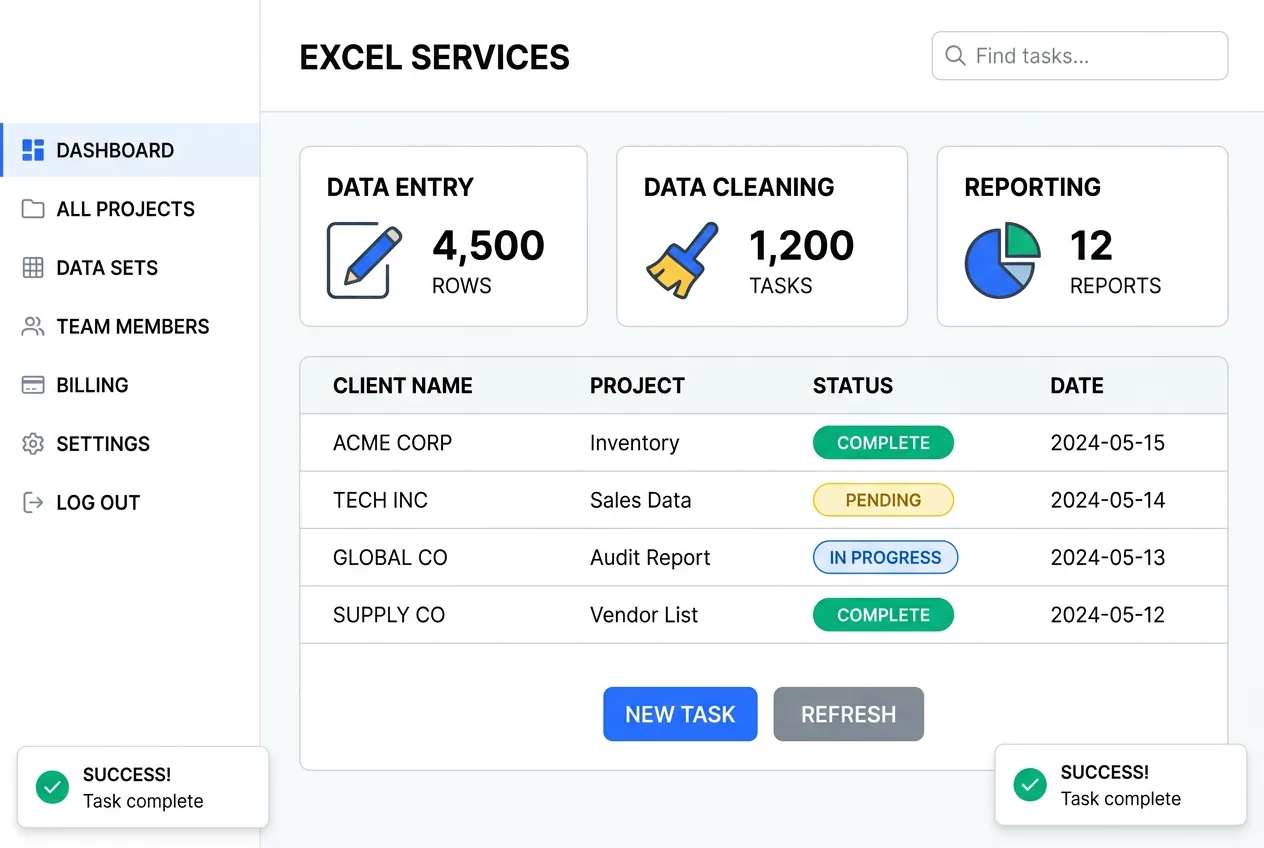
Task: Click the NEW TASK button
Action: coord(680,714)
